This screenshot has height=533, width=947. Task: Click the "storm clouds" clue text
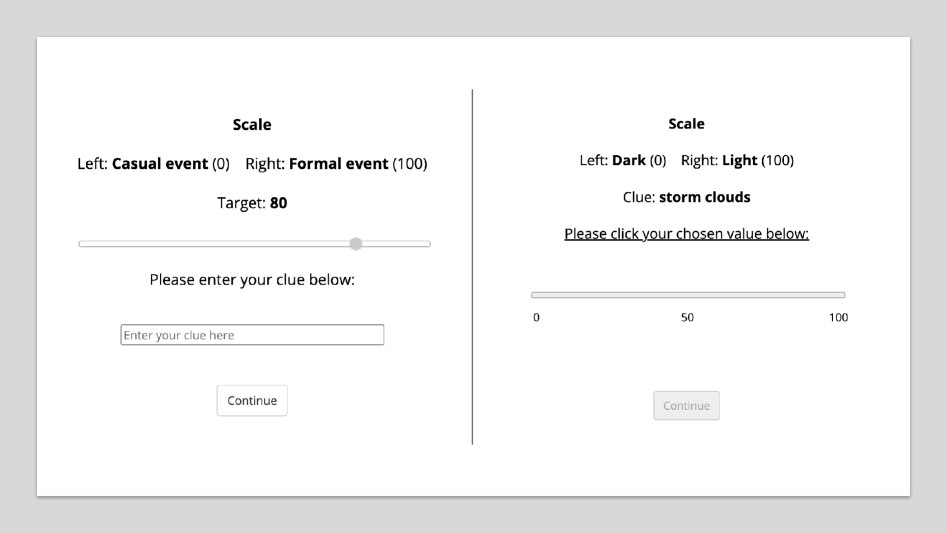click(x=704, y=197)
